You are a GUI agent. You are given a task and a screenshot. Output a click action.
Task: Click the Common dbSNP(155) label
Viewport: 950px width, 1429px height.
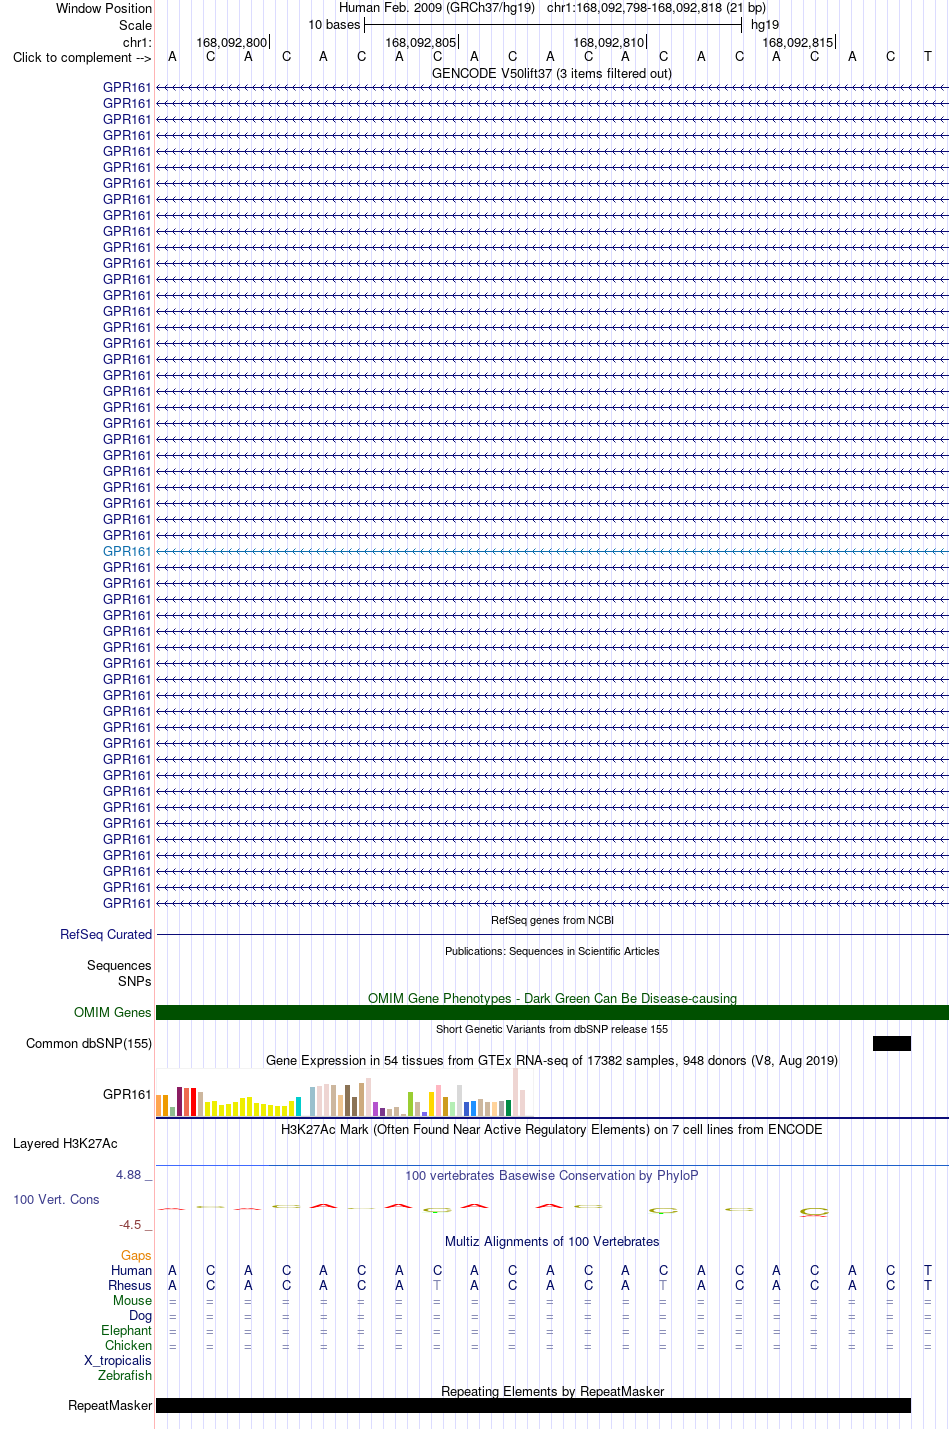[89, 1043]
